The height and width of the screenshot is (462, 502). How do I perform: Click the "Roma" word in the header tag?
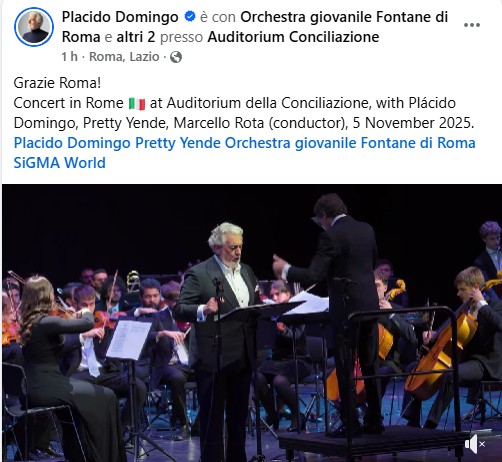click(x=81, y=37)
